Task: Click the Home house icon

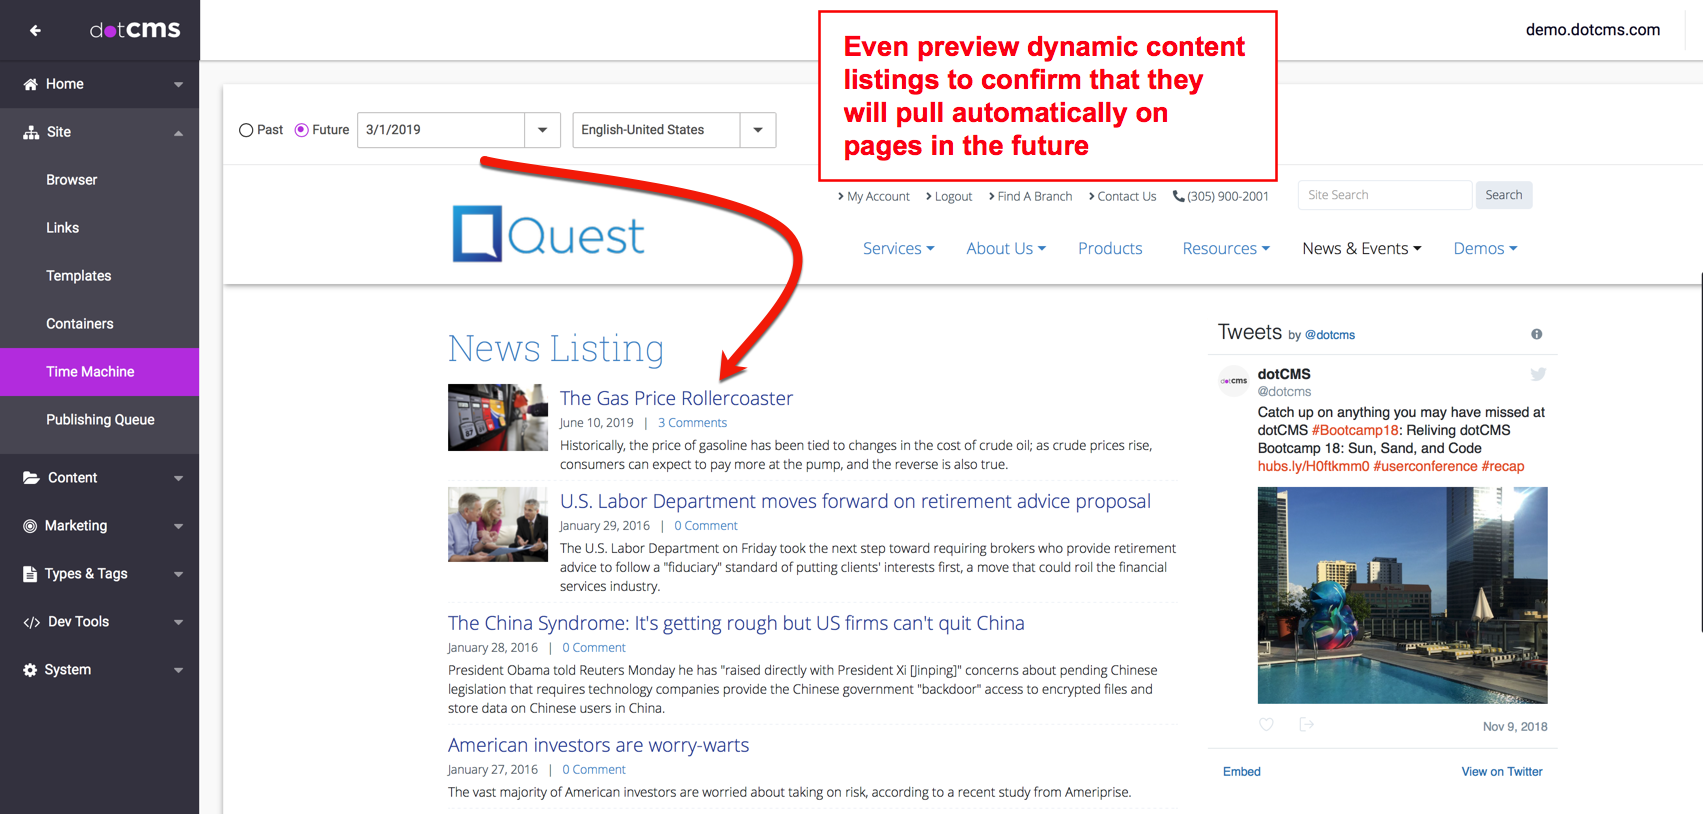Action: 31,84
